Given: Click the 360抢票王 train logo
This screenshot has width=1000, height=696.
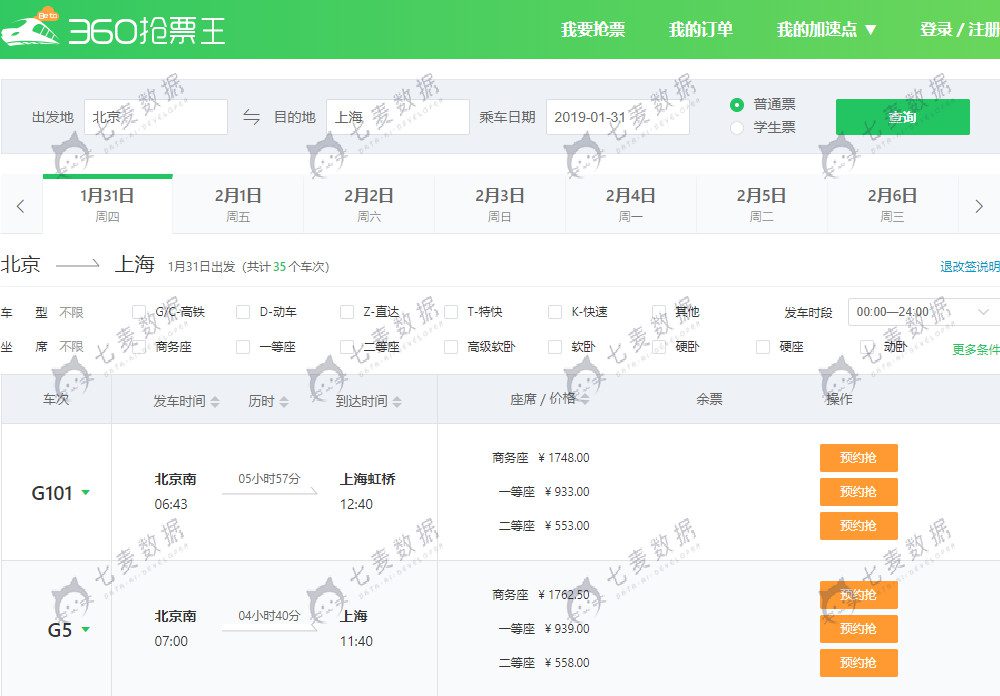Looking at the screenshot, I should (112, 29).
